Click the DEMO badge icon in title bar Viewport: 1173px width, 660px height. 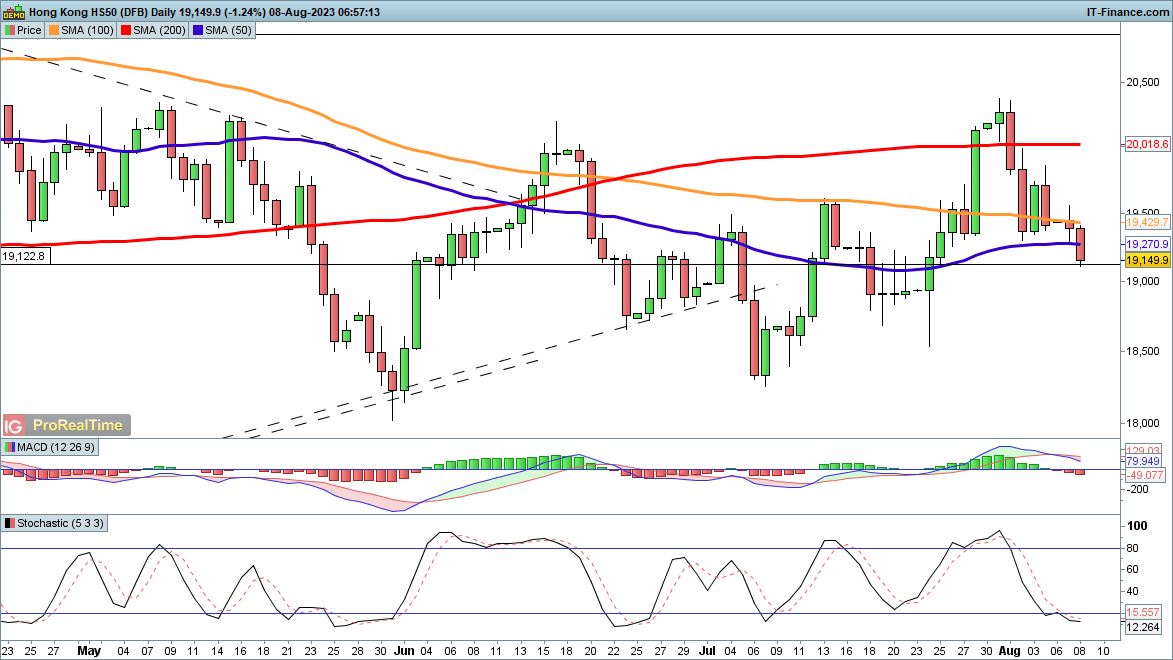13,12
